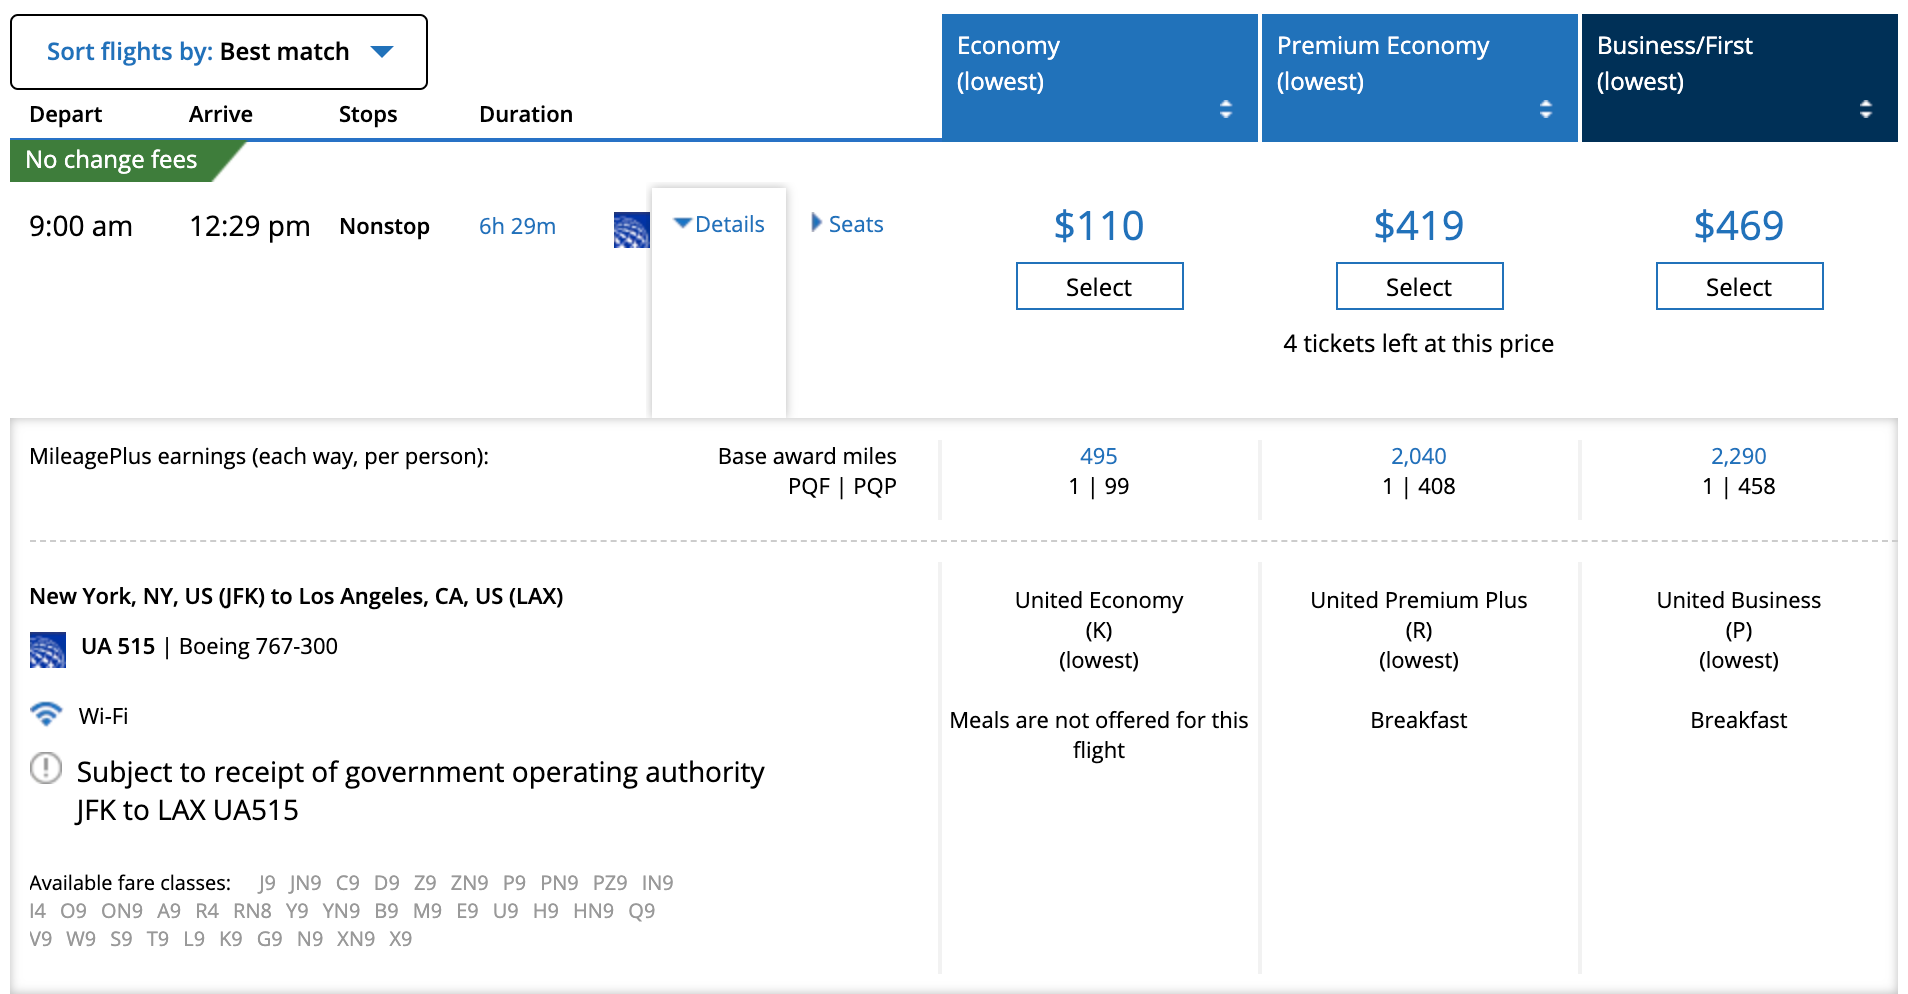Click the 1 | 458 PQF PQP value
This screenshot has height=994, width=1908.
[x=1739, y=486]
